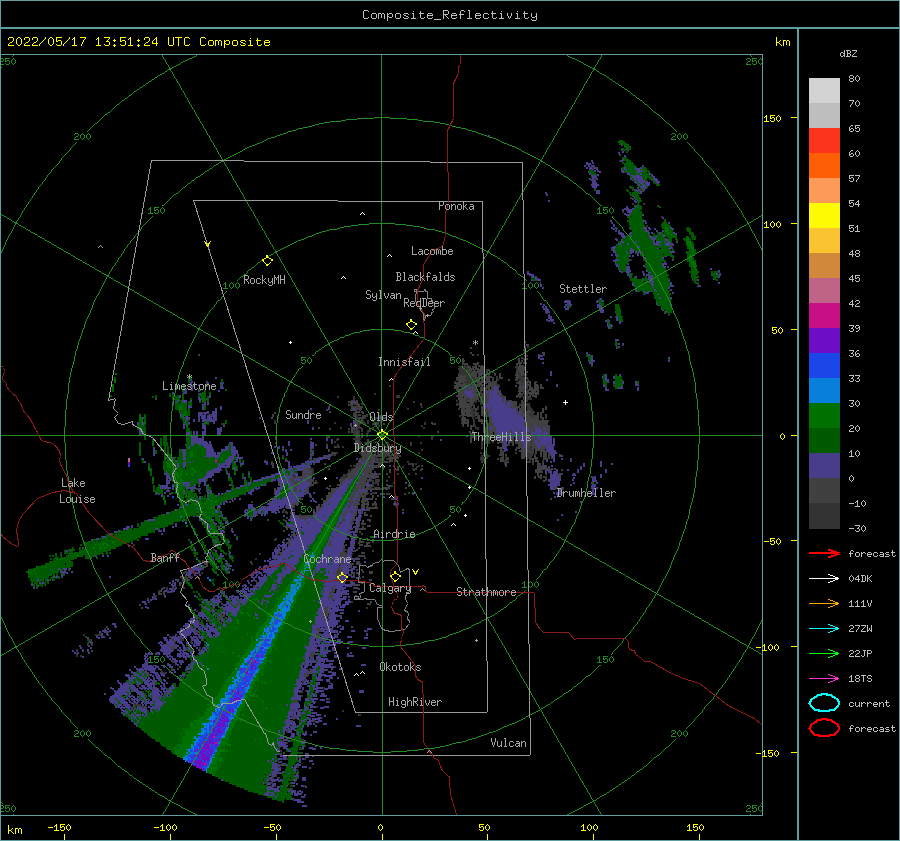Viewport: 900px width, 841px height.
Task: Click the yellow diamond marker near RockyMH
Action: click(x=267, y=261)
